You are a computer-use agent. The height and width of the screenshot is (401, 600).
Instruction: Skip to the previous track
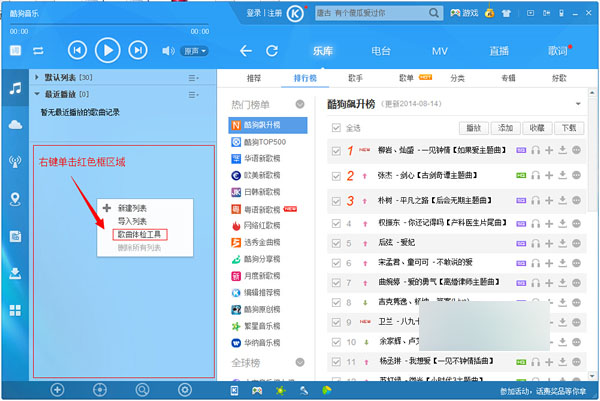point(77,50)
